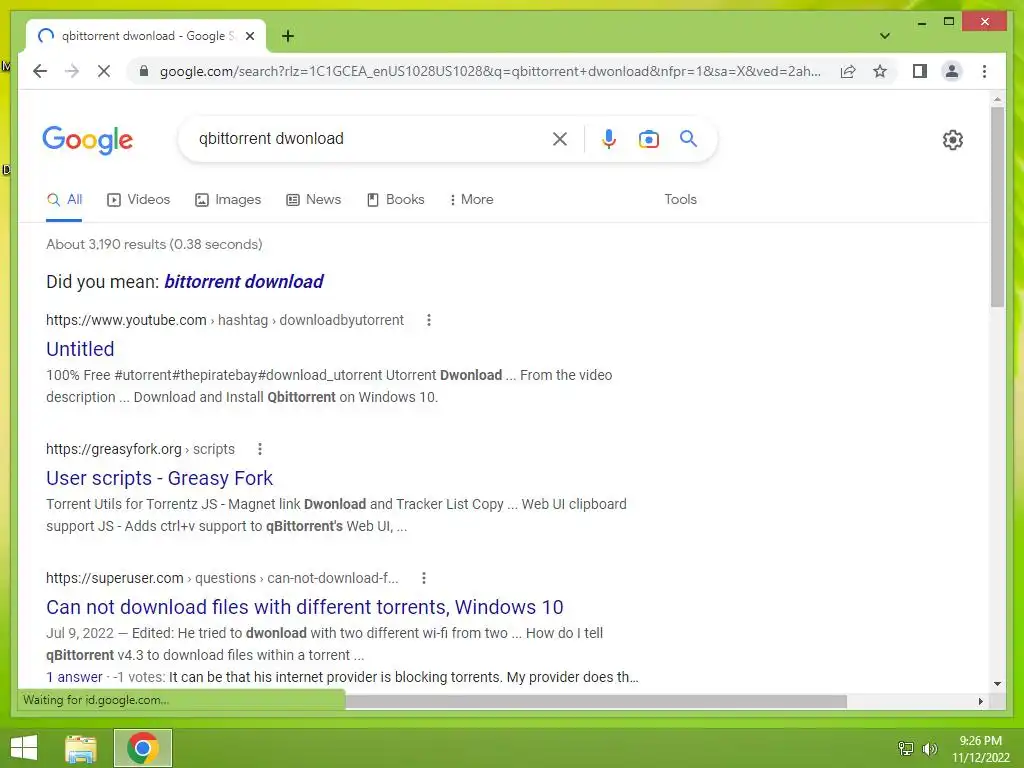Clear the search query text

point(560,138)
